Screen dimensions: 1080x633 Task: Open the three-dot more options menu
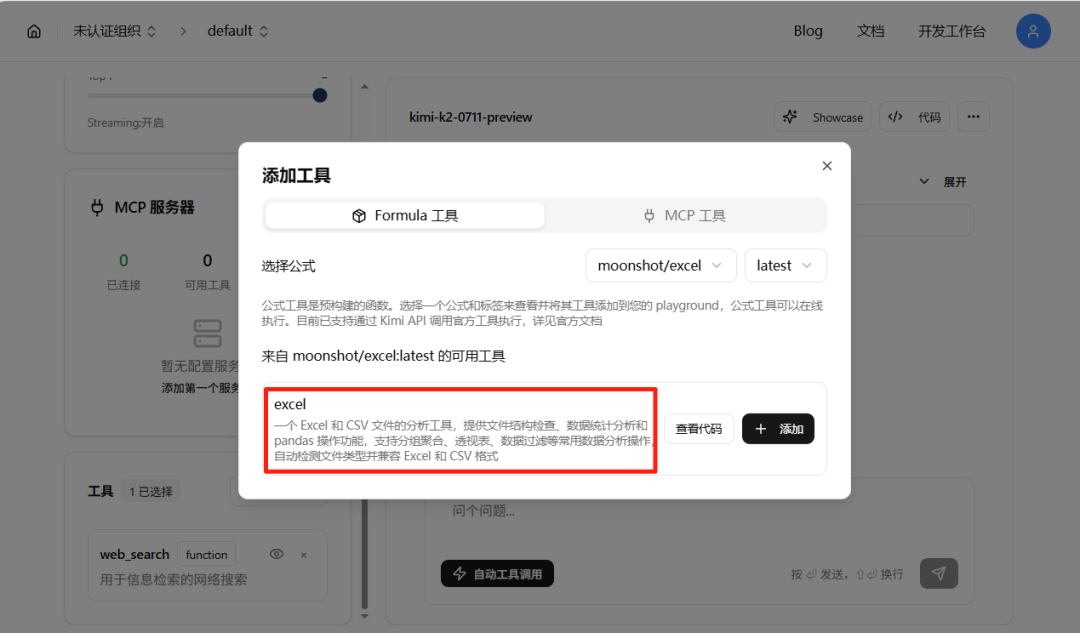click(973, 117)
